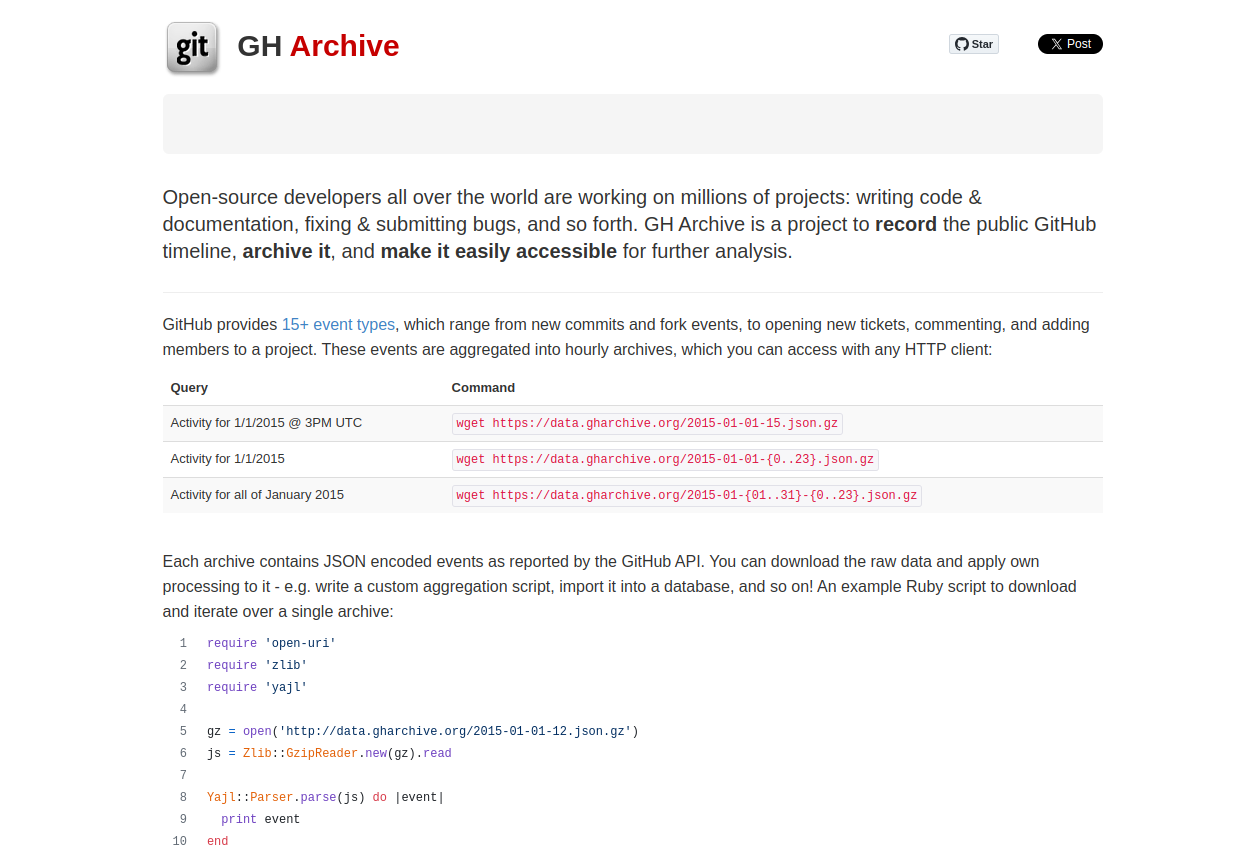1241x848 pixels.
Task: Click the require 'zlib' code line
Action: click(257, 665)
